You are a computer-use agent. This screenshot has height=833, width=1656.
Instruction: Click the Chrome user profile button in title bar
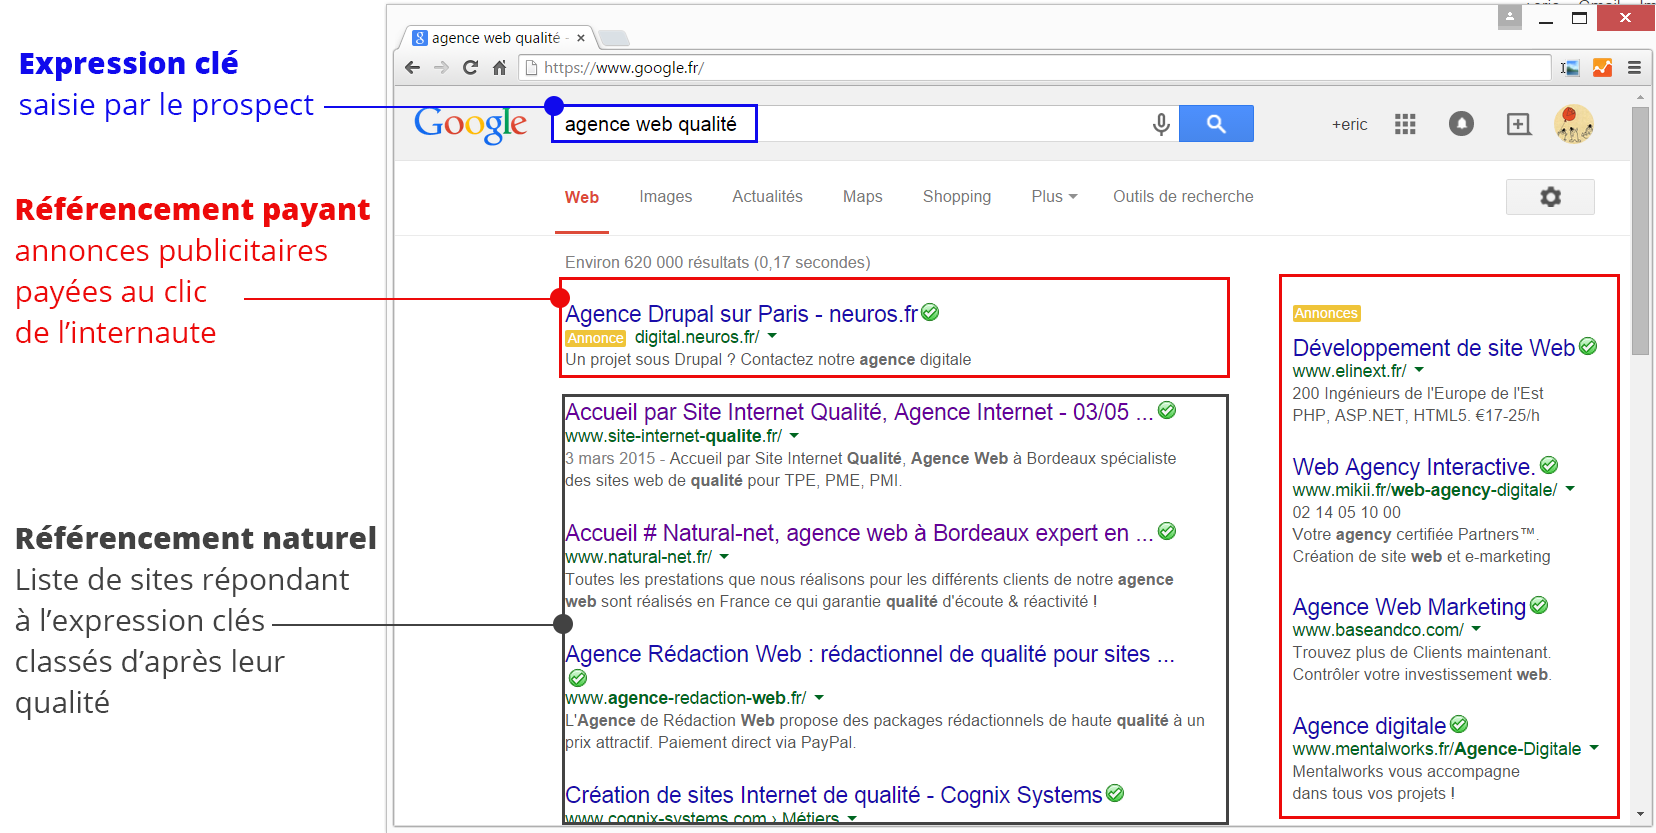[x=1510, y=17]
